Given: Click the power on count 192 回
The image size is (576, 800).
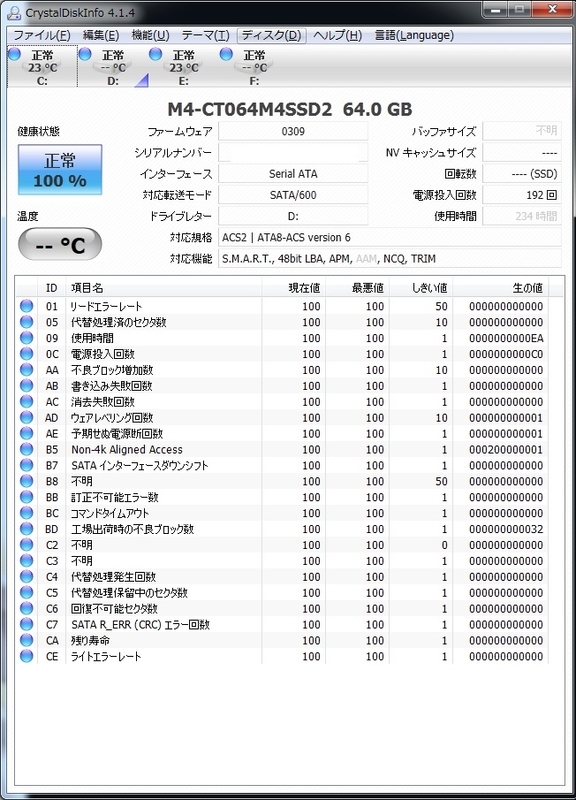Looking at the screenshot, I should click(x=521, y=195).
